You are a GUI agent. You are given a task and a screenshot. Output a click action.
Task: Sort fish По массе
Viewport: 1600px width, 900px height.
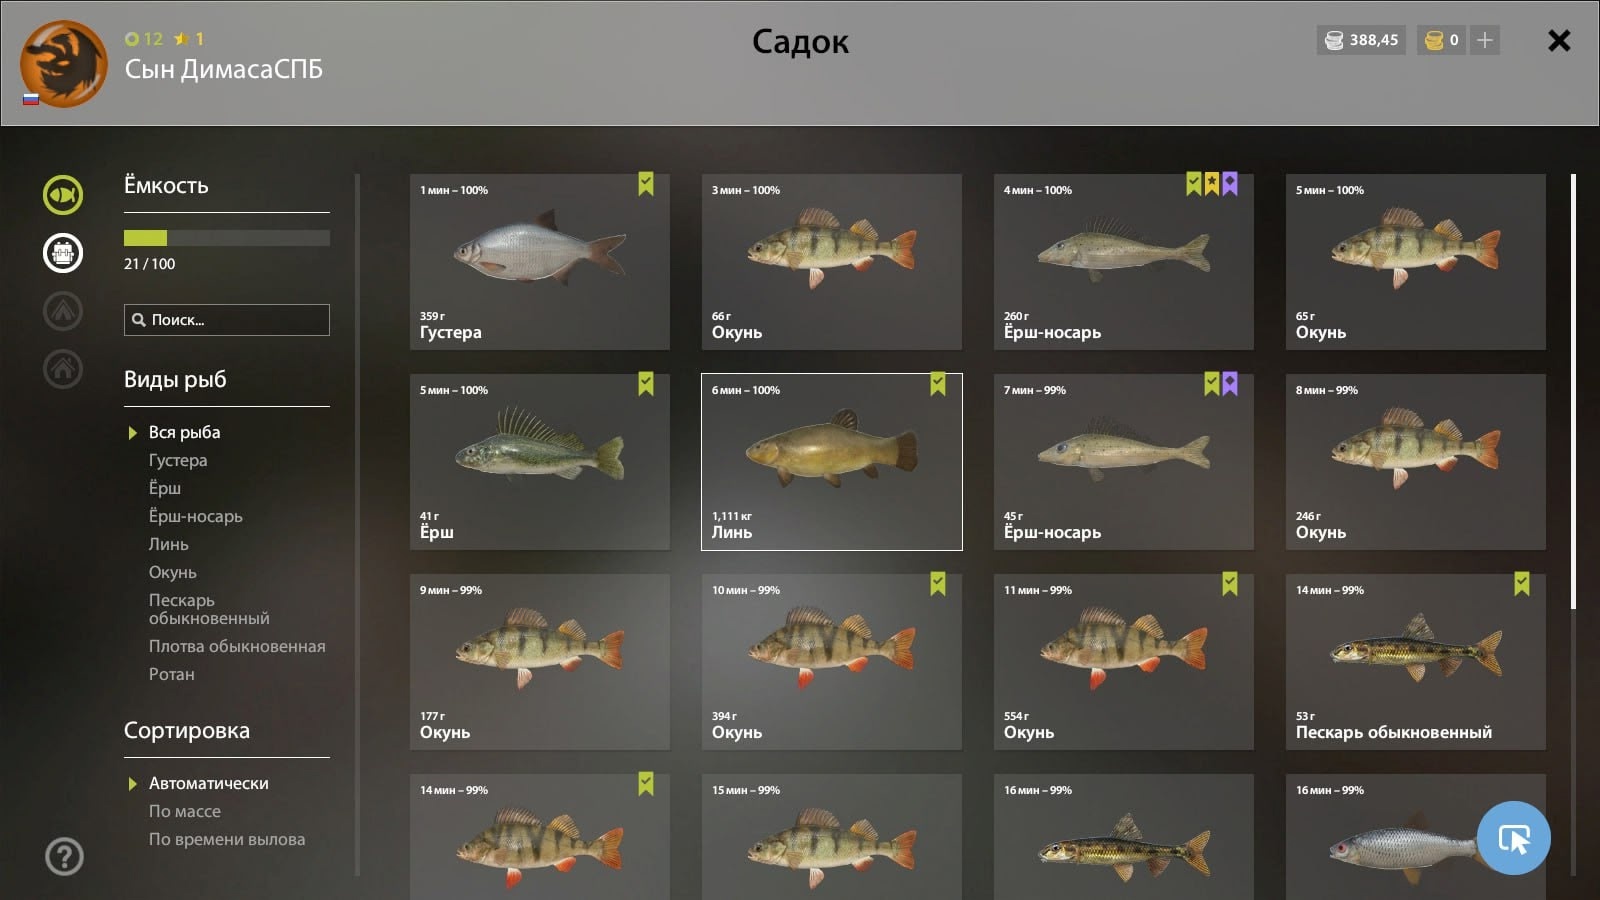click(x=185, y=811)
